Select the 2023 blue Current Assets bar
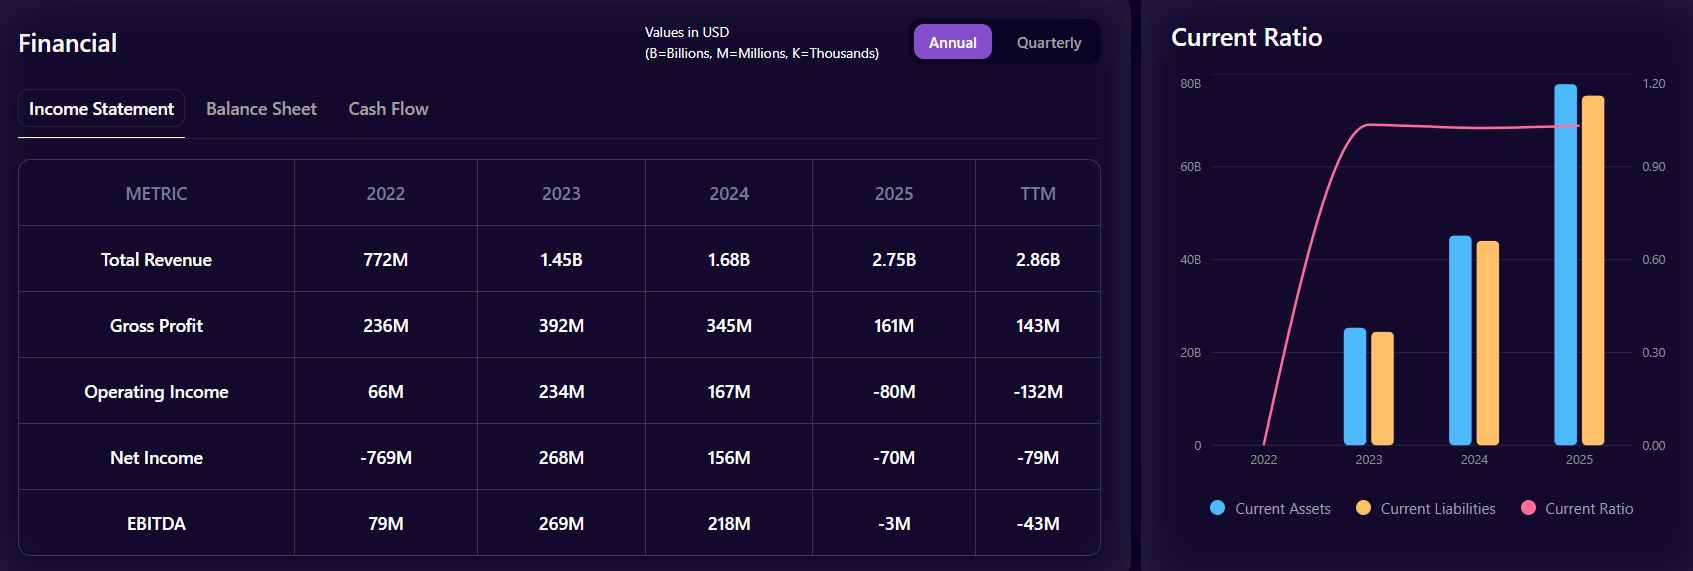Screen dimensions: 1693x571 (1355, 386)
